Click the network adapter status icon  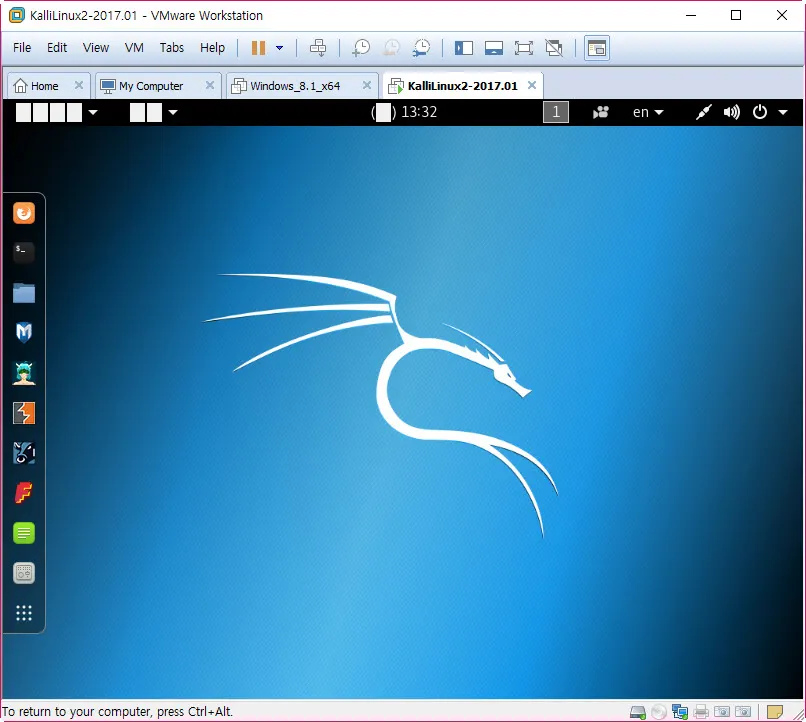tap(680, 711)
